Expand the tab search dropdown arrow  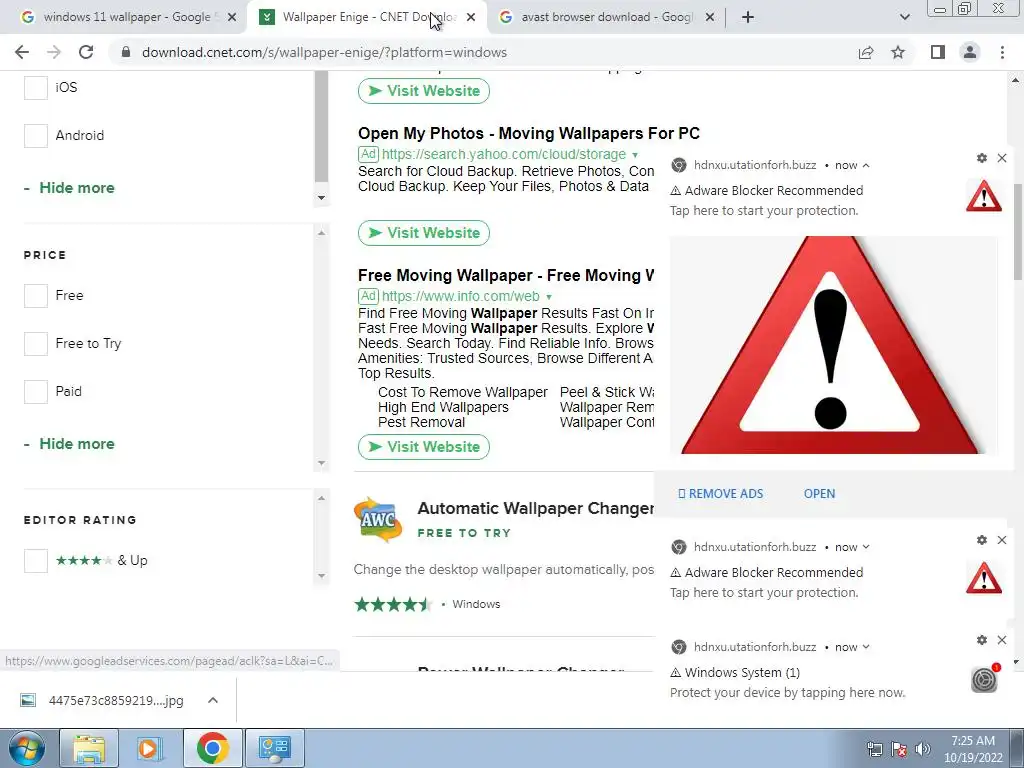[904, 17]
